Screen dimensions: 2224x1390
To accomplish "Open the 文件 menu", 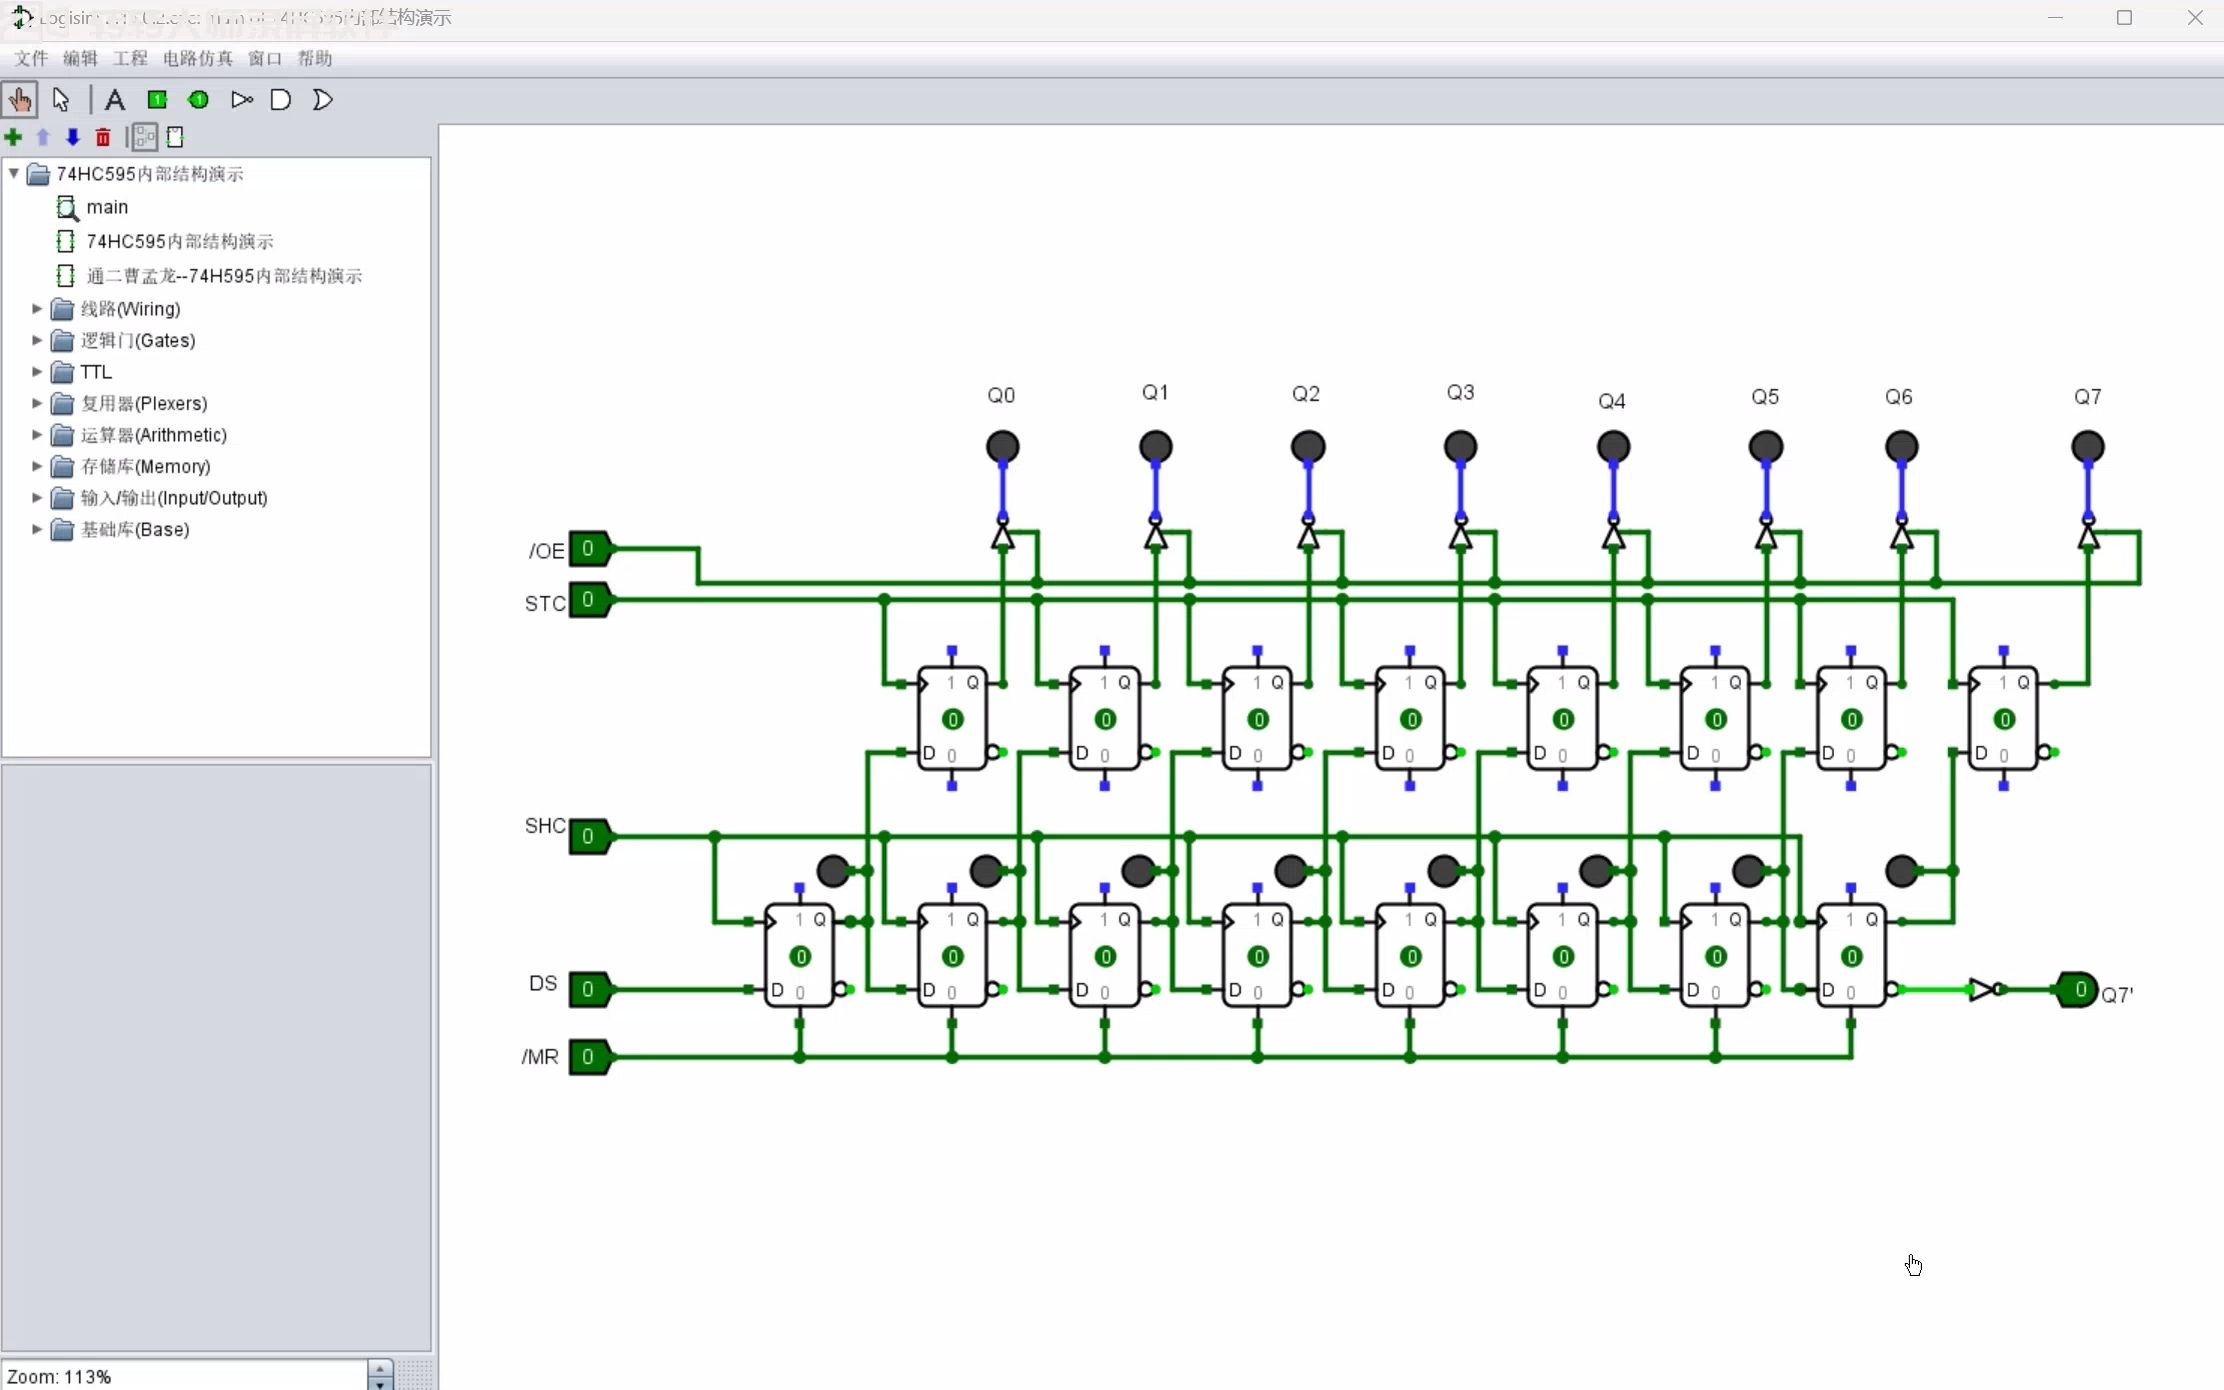I will point(31,58).
